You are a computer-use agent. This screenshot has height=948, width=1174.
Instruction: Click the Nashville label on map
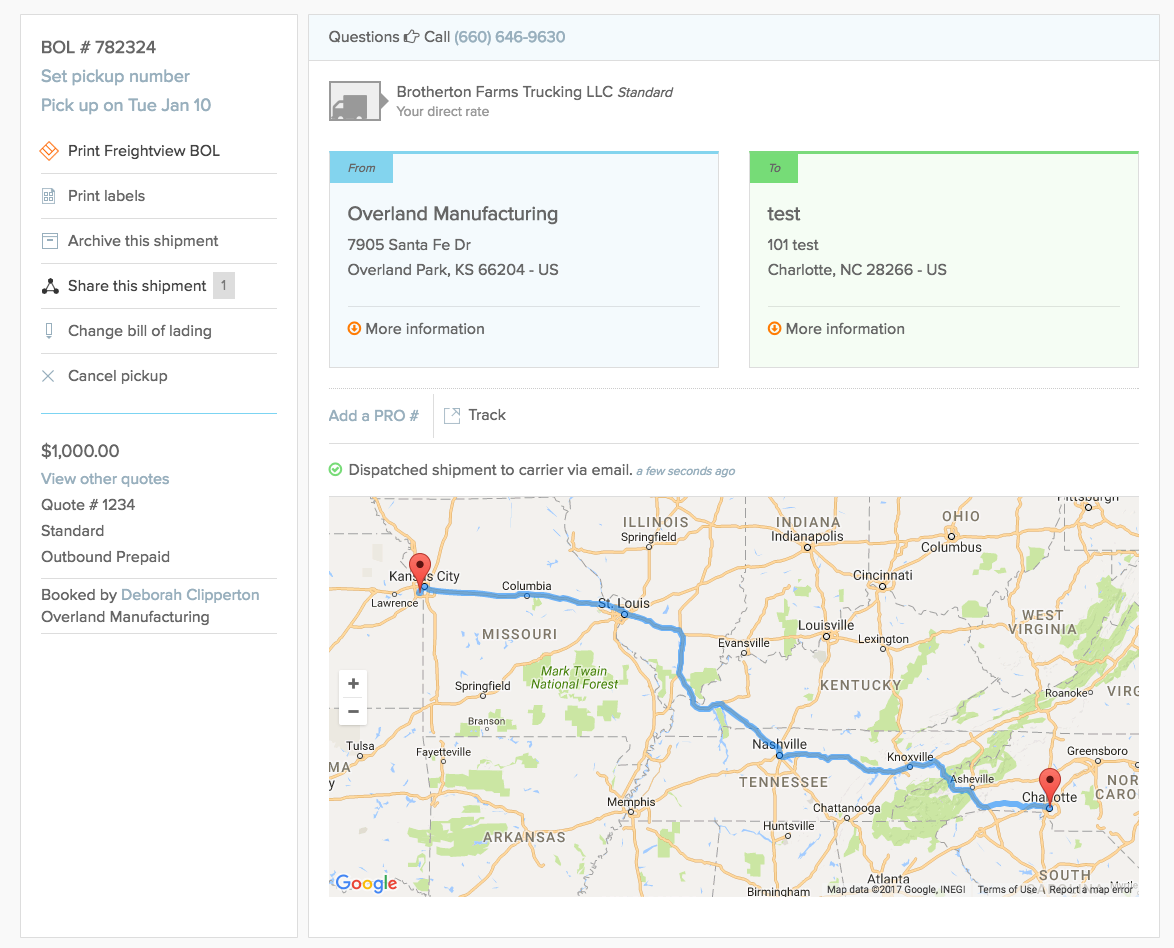point(779,744)
